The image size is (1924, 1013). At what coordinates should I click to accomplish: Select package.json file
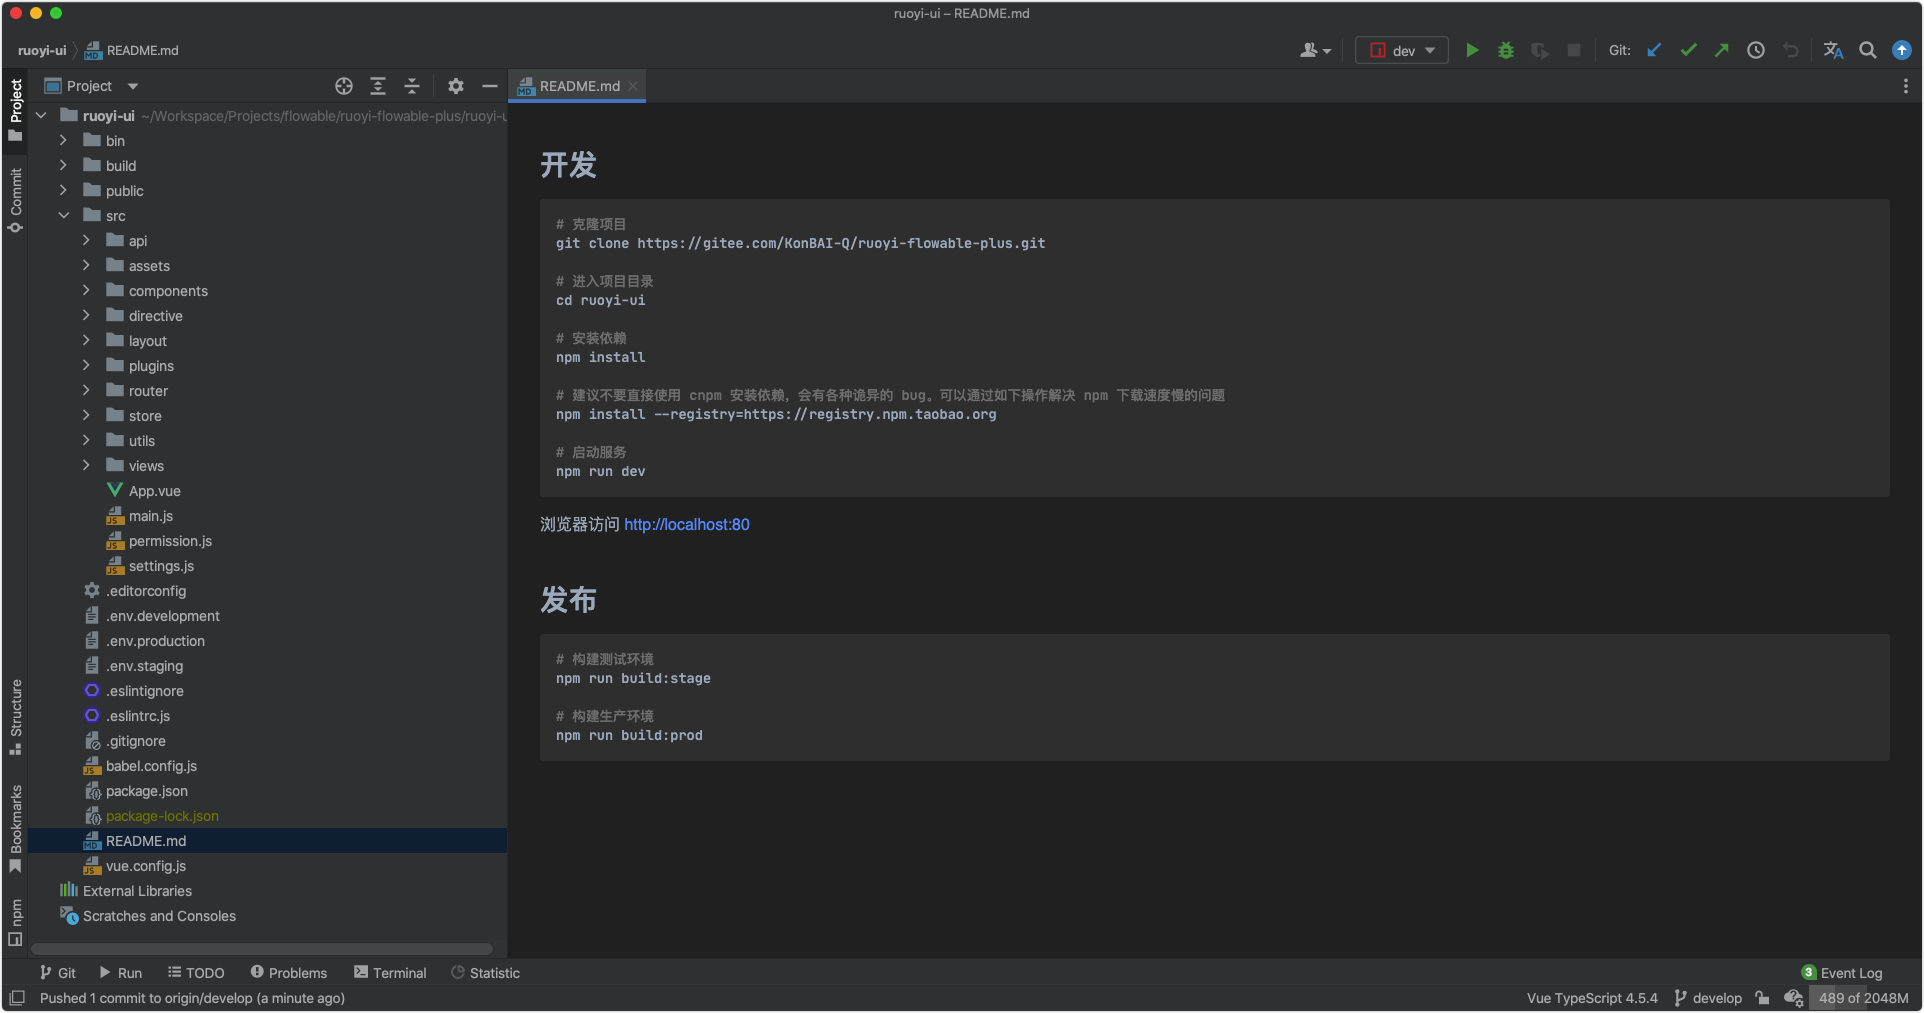146,791
